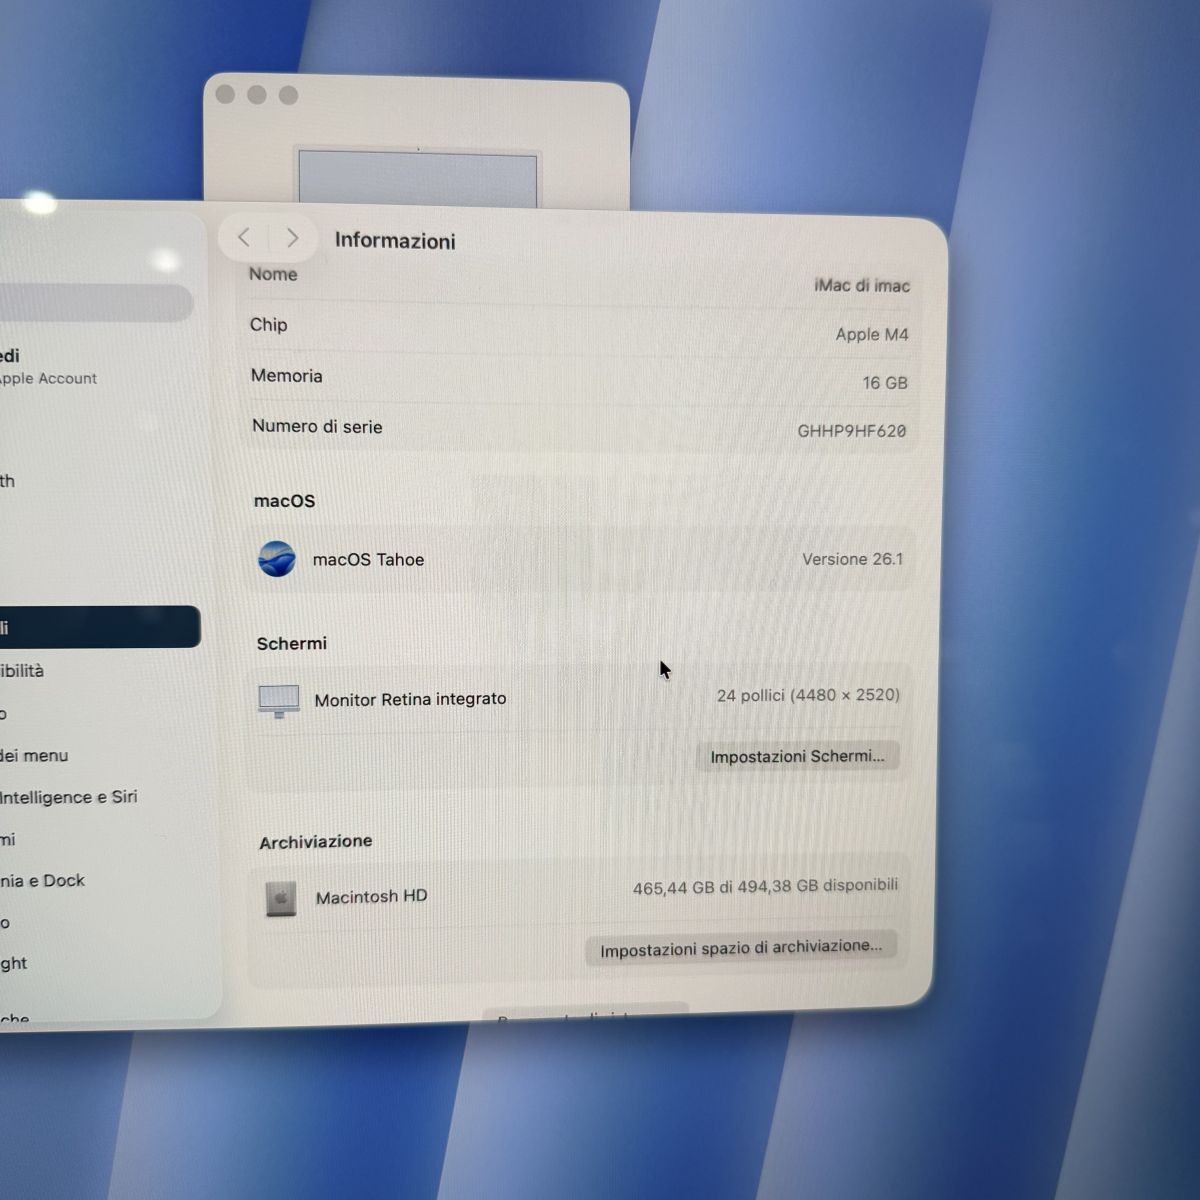Close the background window

(x=225, y=95)
